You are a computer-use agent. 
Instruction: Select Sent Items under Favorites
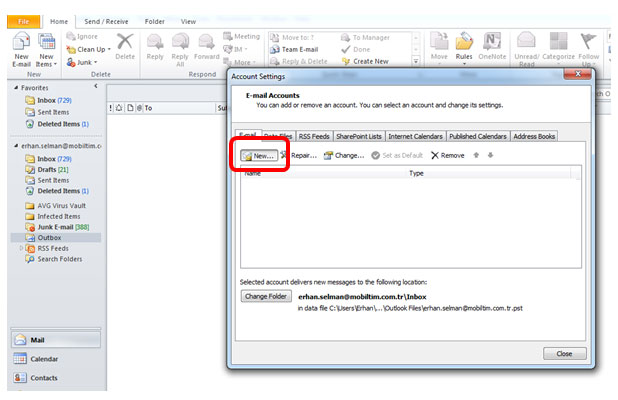[47, 112]
